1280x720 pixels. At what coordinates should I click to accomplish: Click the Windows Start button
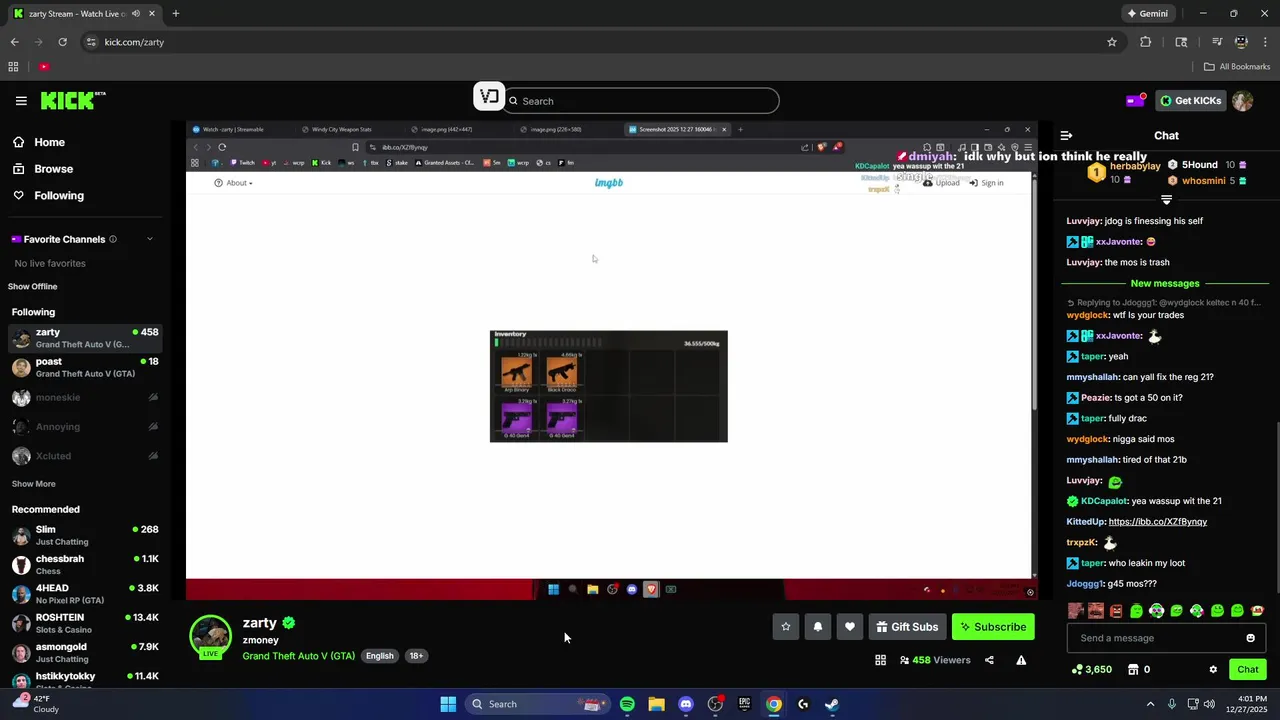click(448, 704)
